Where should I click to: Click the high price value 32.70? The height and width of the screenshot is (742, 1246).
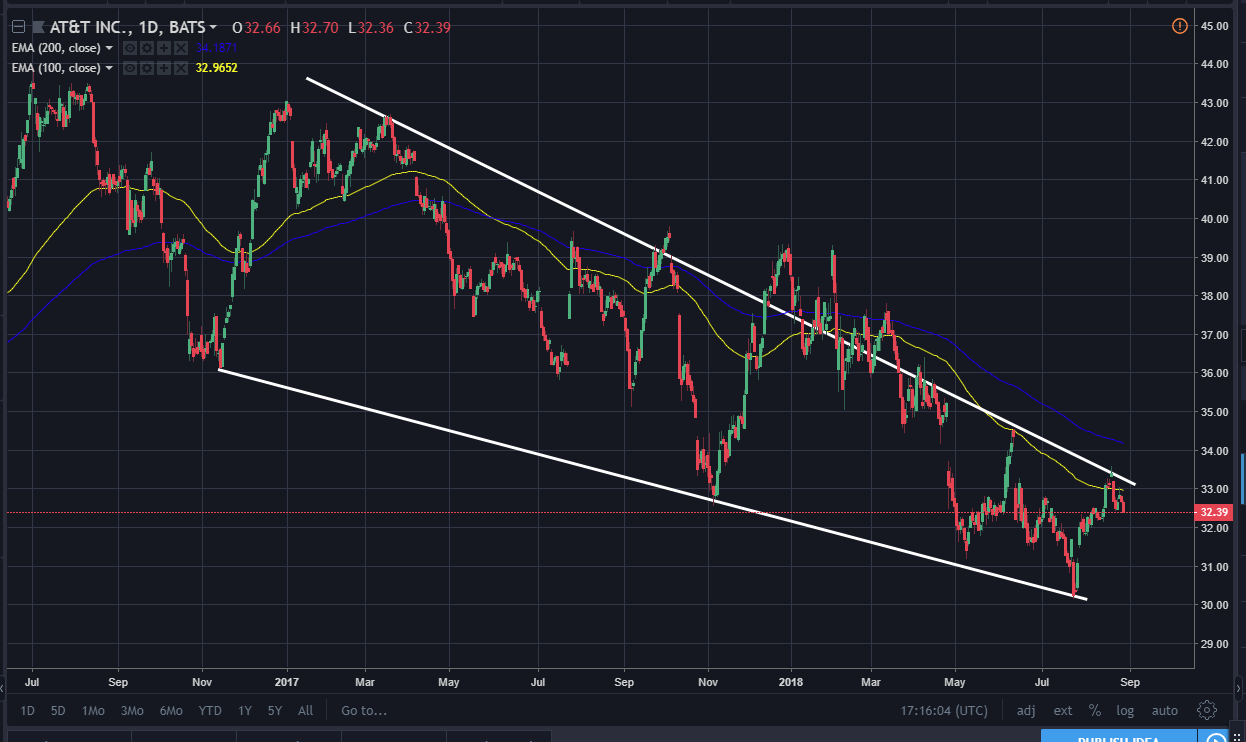(320, 27)
